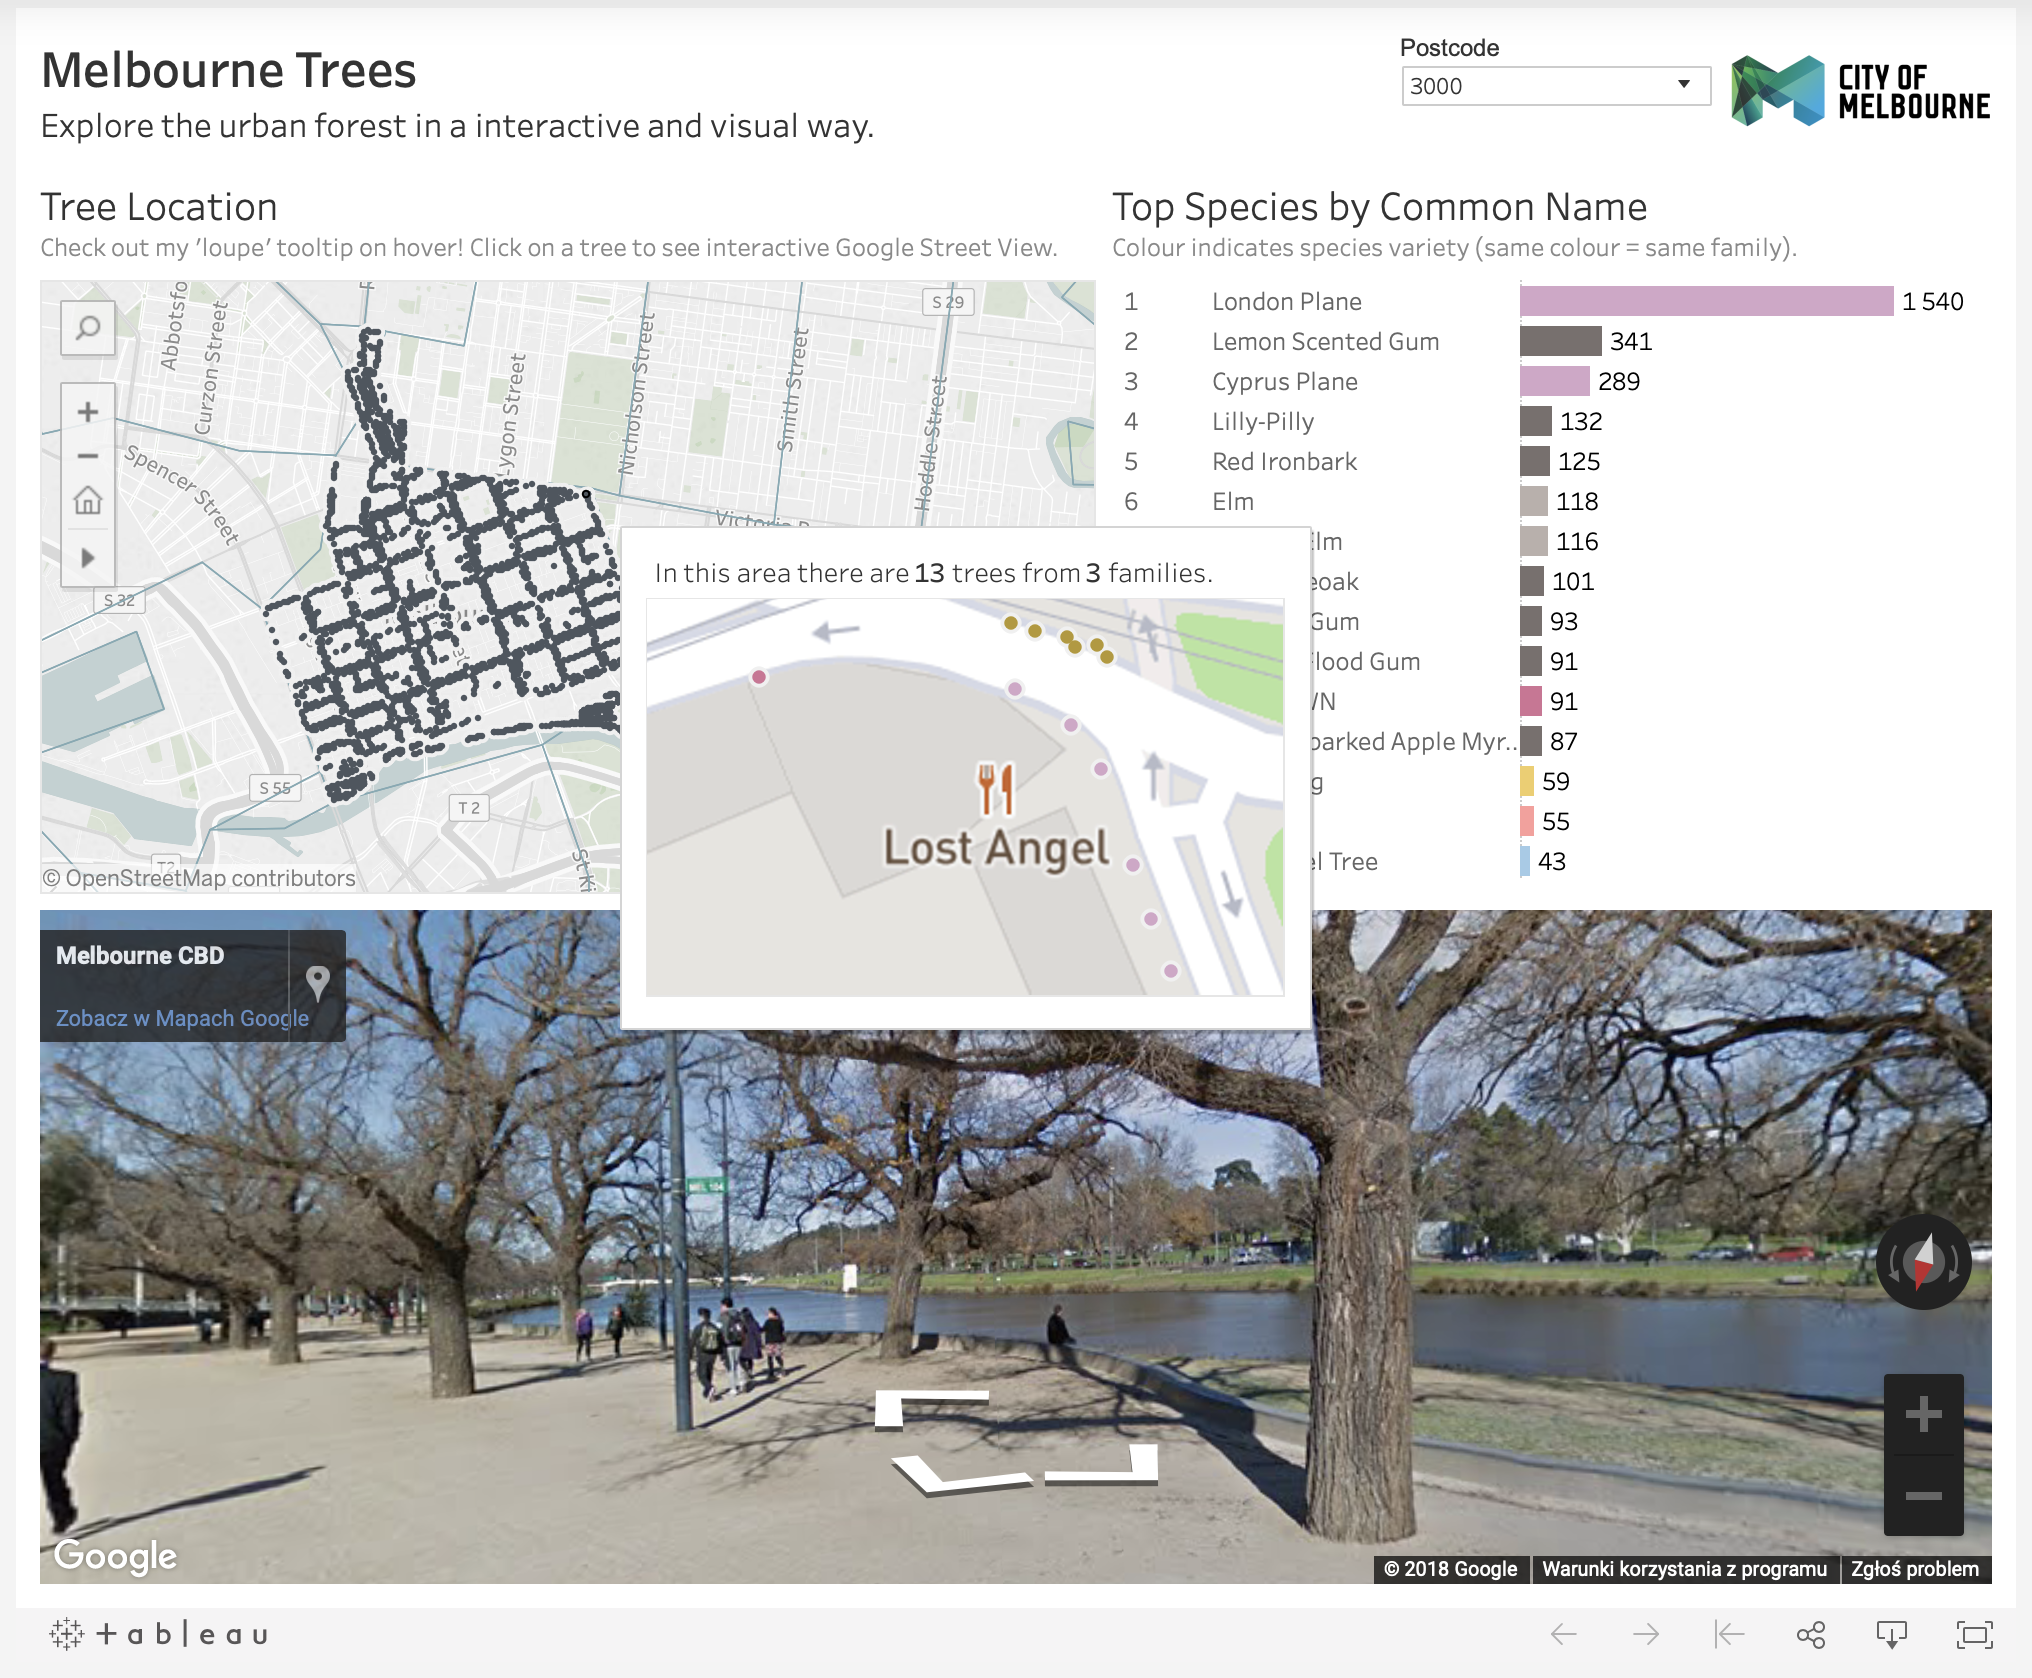Zoom in on the tree map
This screenshot has width=2032, height=1678.
click(88, 412)
